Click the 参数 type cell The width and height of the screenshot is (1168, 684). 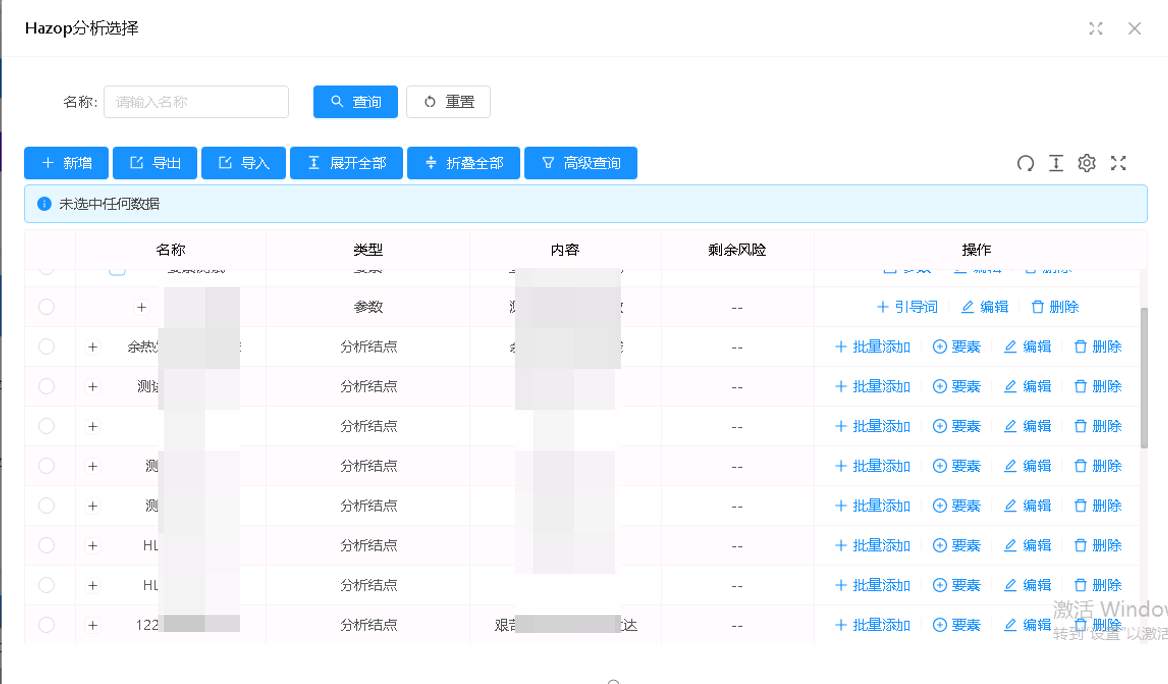[x=368, y=307]
